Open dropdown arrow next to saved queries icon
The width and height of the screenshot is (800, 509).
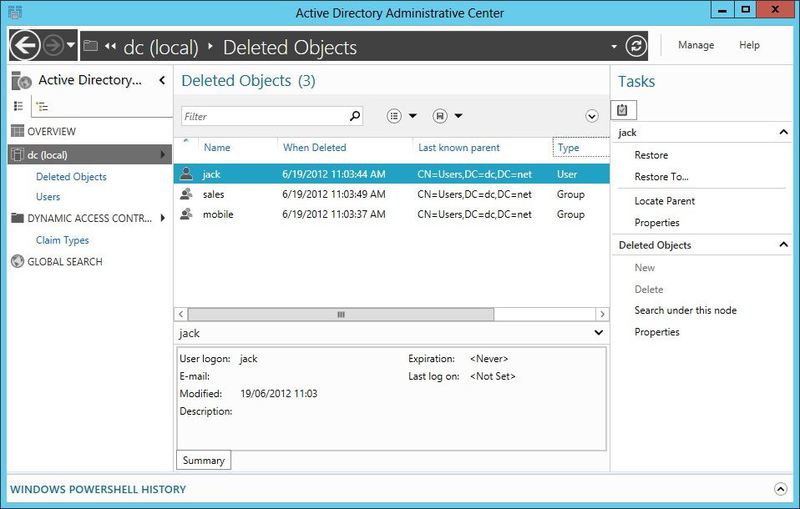click(x=459, y=116)
